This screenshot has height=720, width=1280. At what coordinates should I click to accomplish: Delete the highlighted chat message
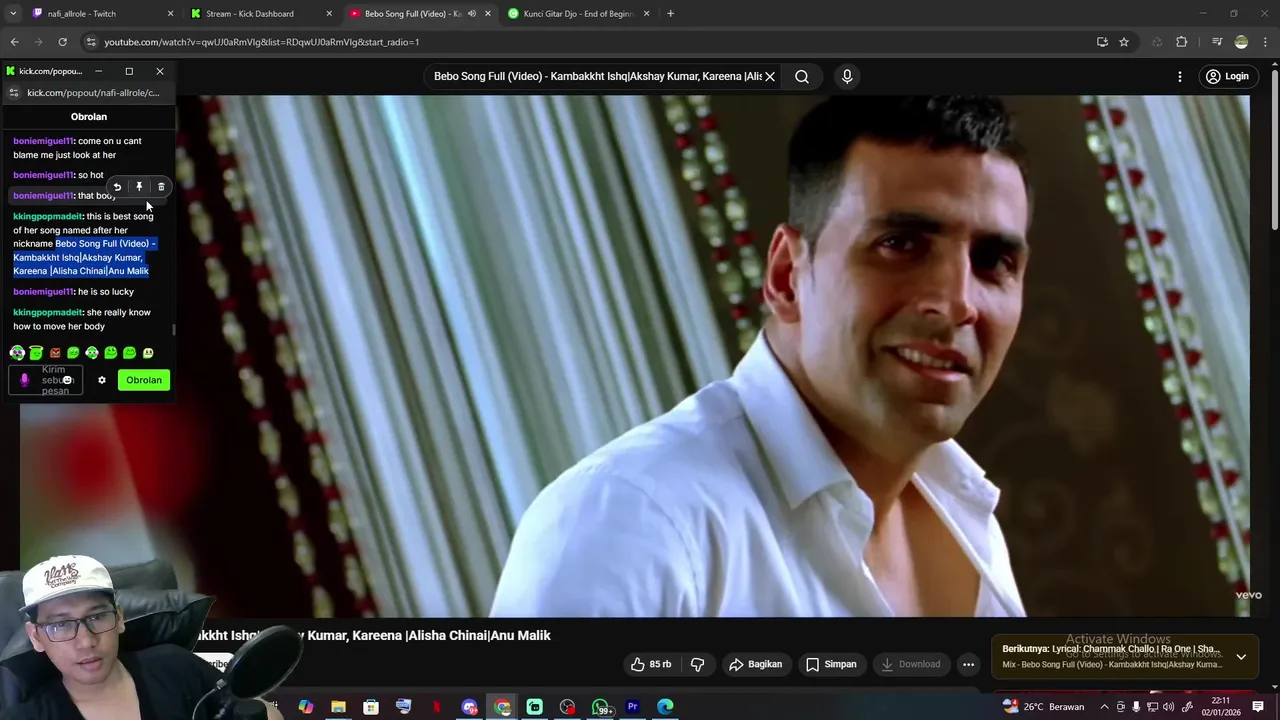click(161, 187)
